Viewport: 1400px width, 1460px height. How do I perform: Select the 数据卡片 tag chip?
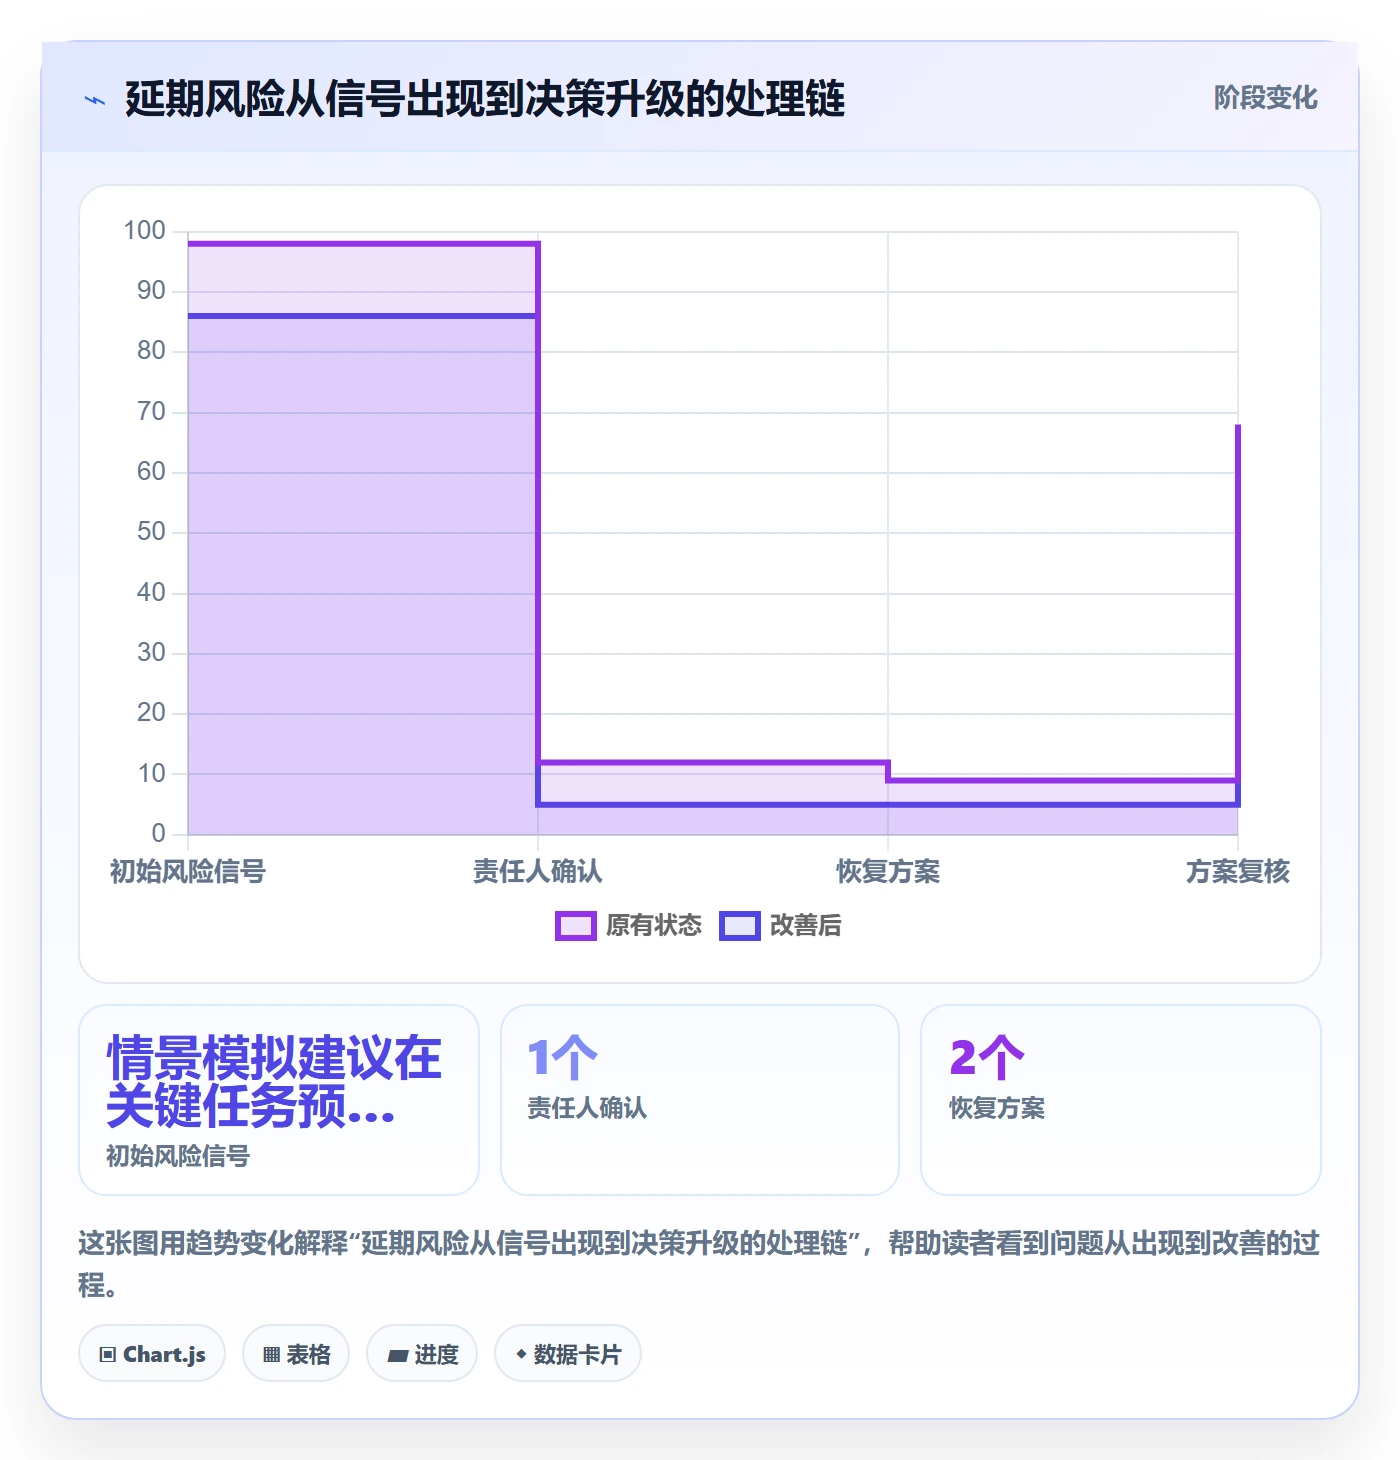(x=568, y=1354)
